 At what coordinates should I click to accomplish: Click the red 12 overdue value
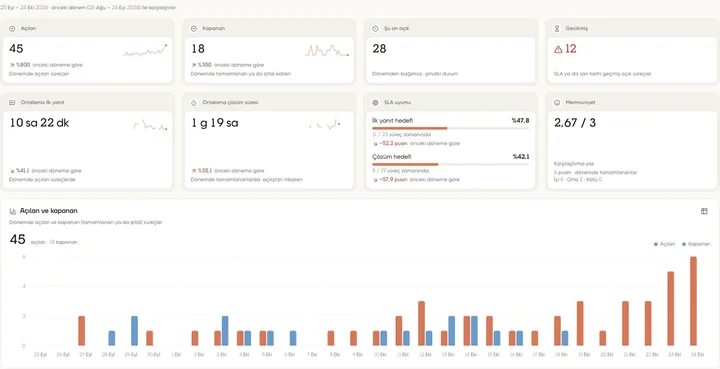tap(570, 49)
